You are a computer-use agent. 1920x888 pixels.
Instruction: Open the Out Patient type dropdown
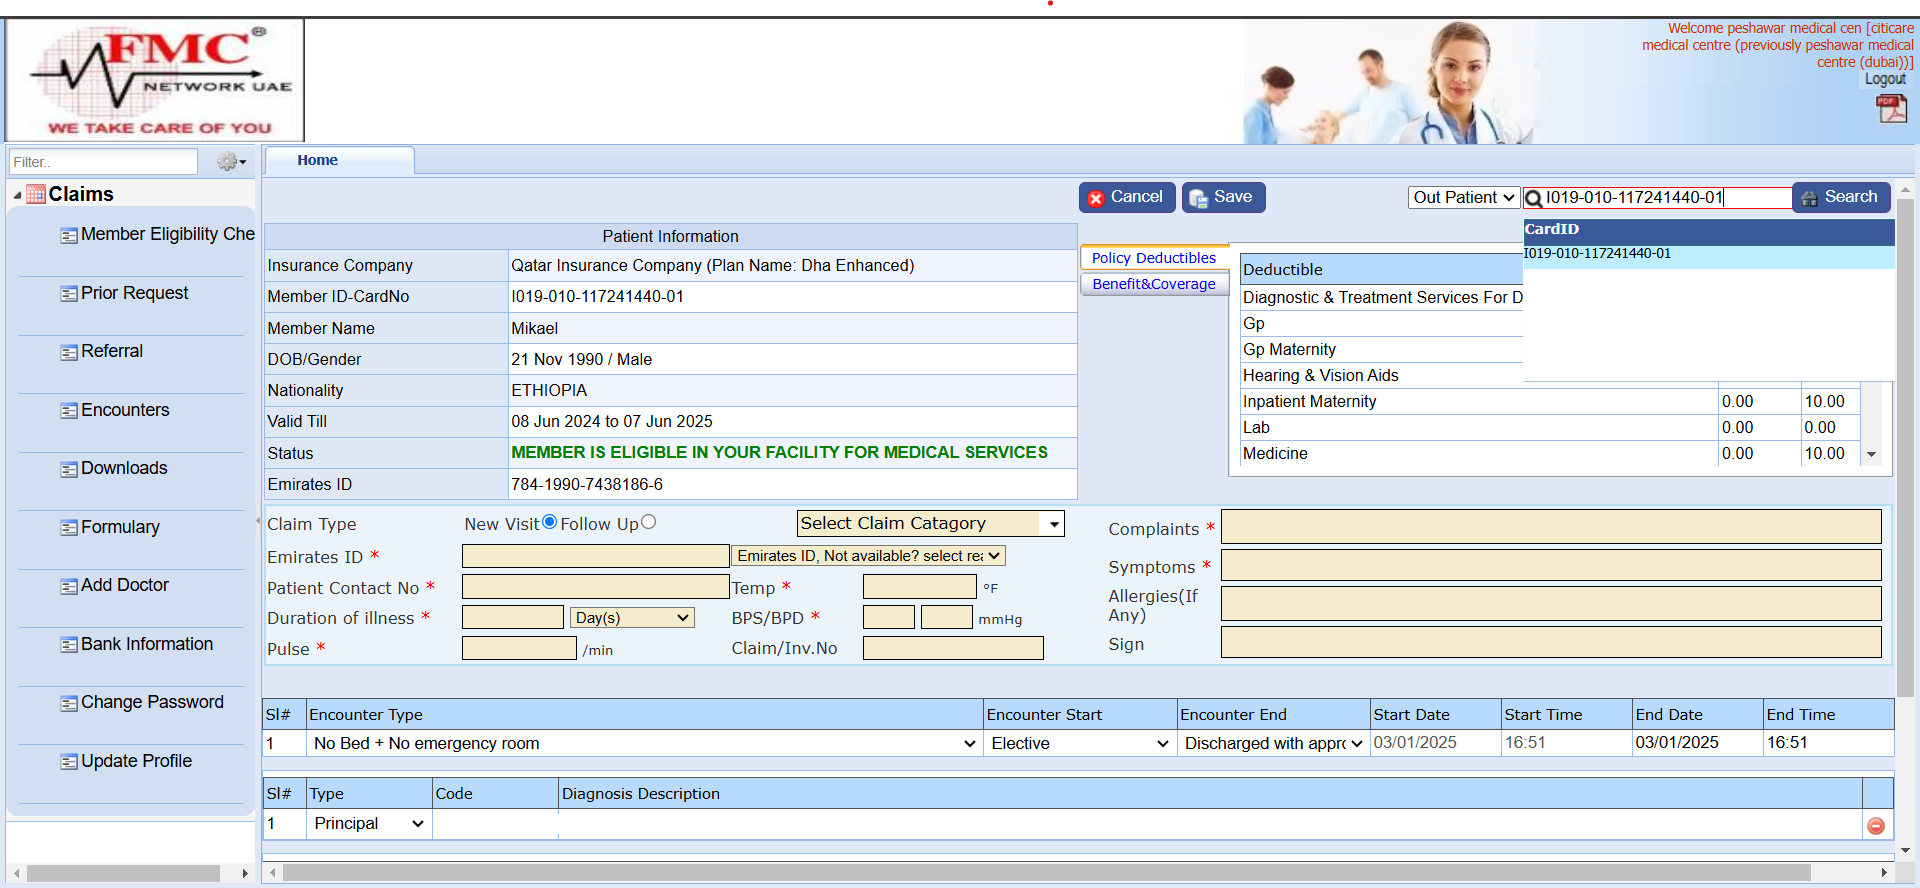(1463, 198)
